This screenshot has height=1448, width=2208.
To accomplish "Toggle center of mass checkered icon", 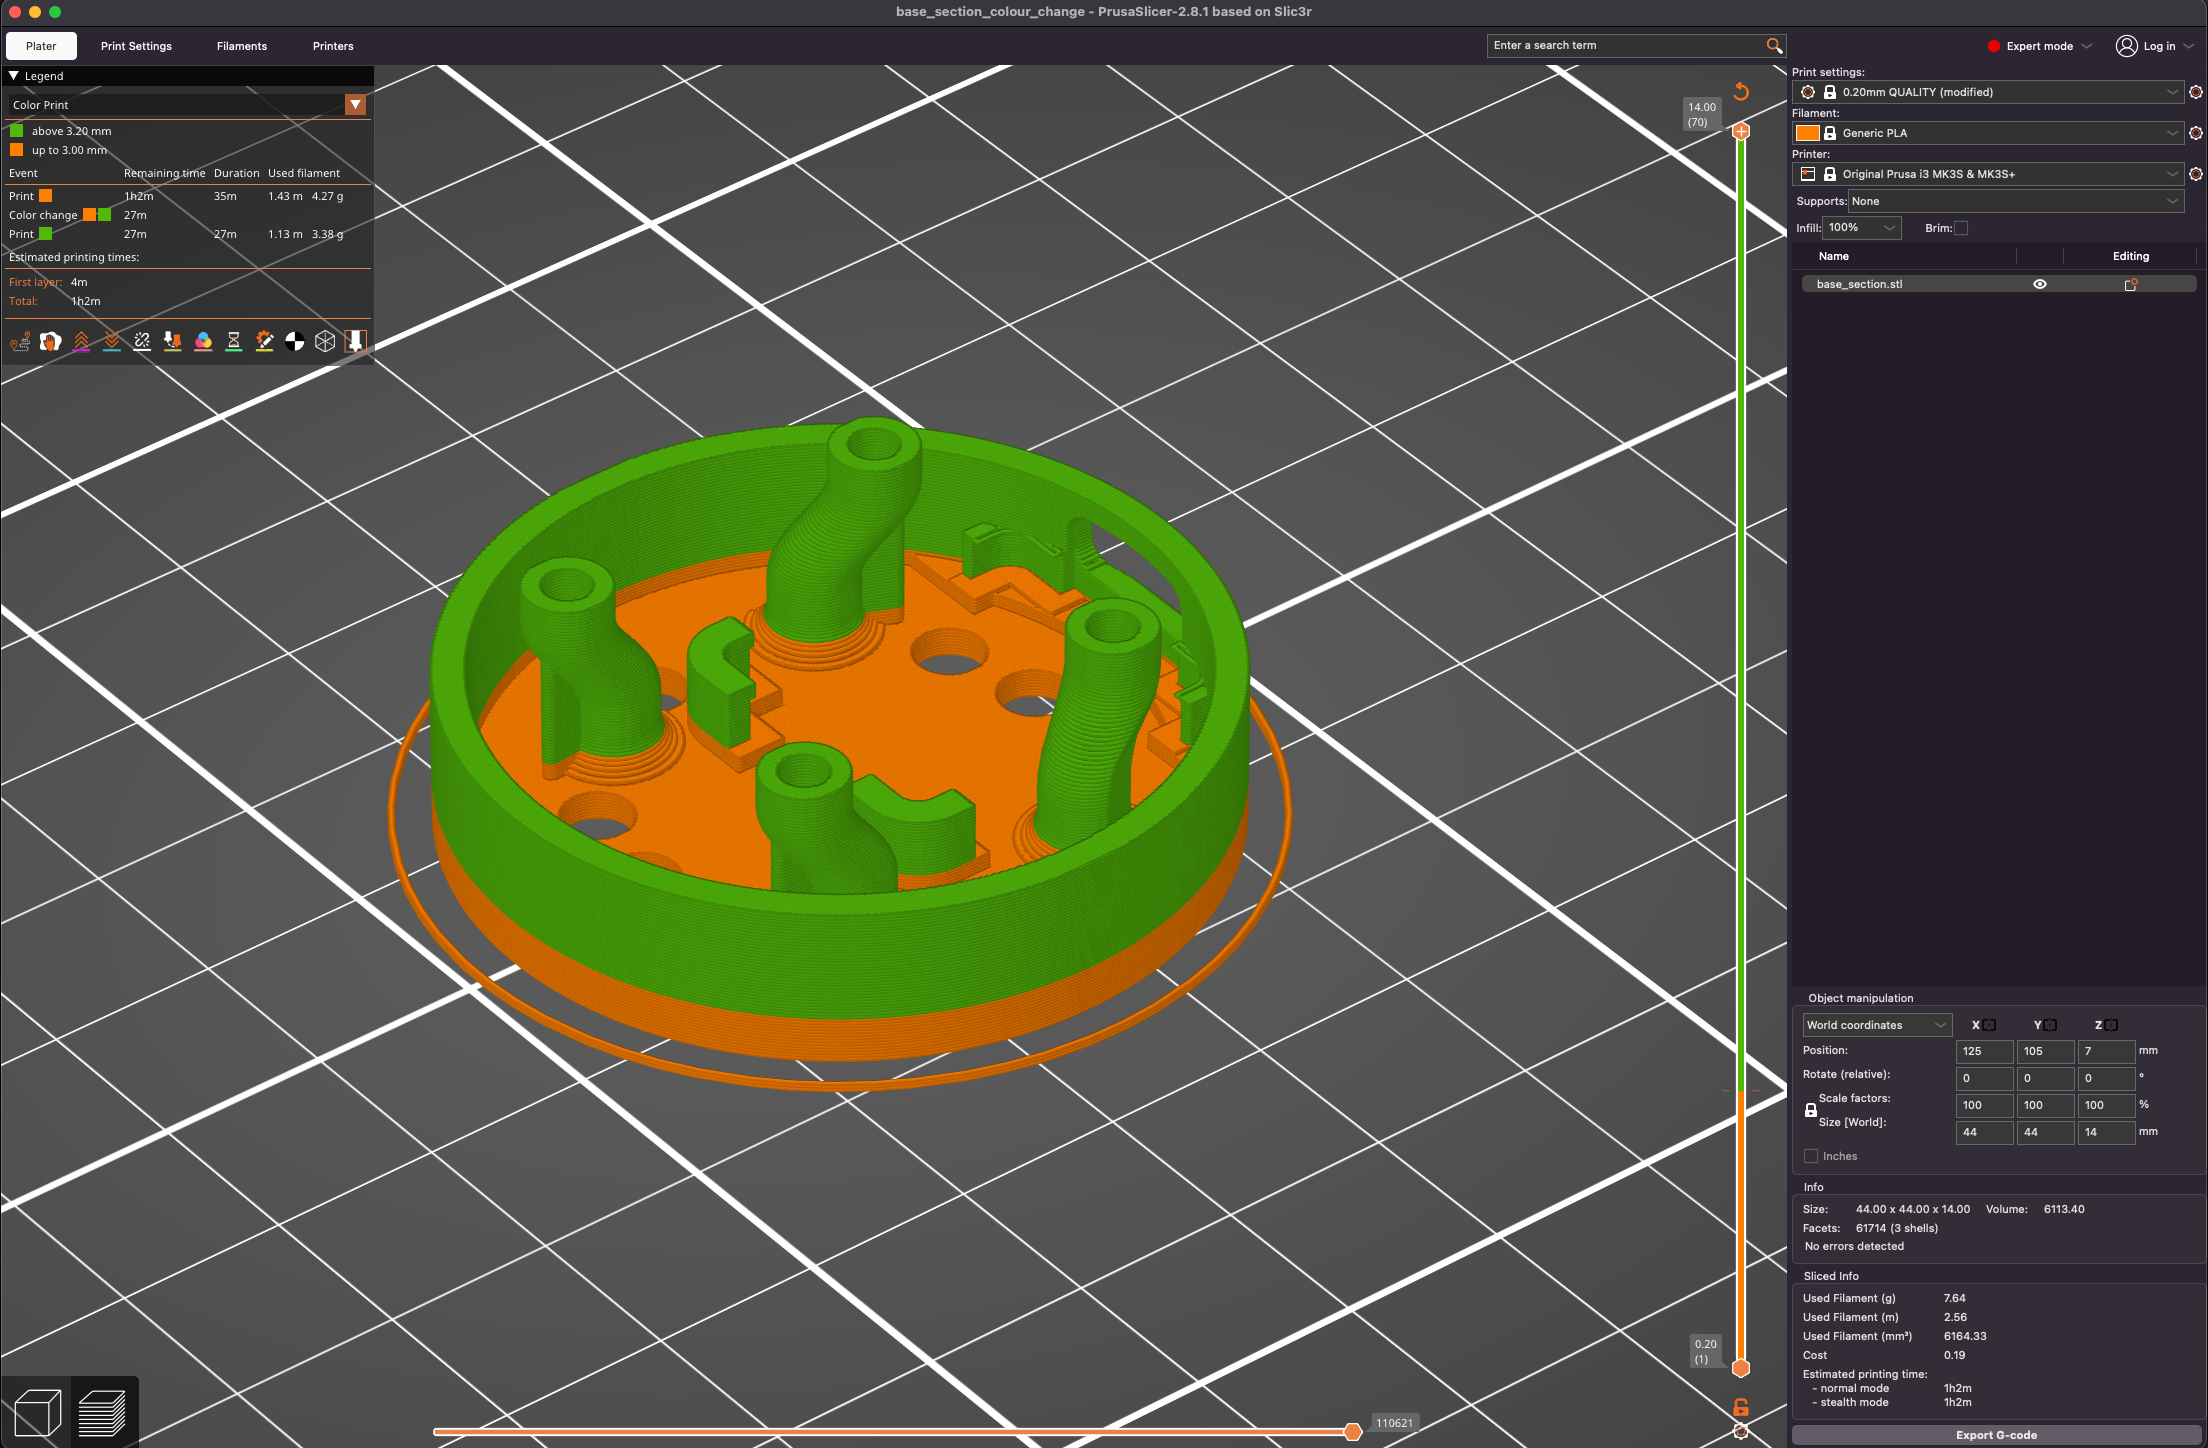I will pyautogui.click(x=294, y=341).
